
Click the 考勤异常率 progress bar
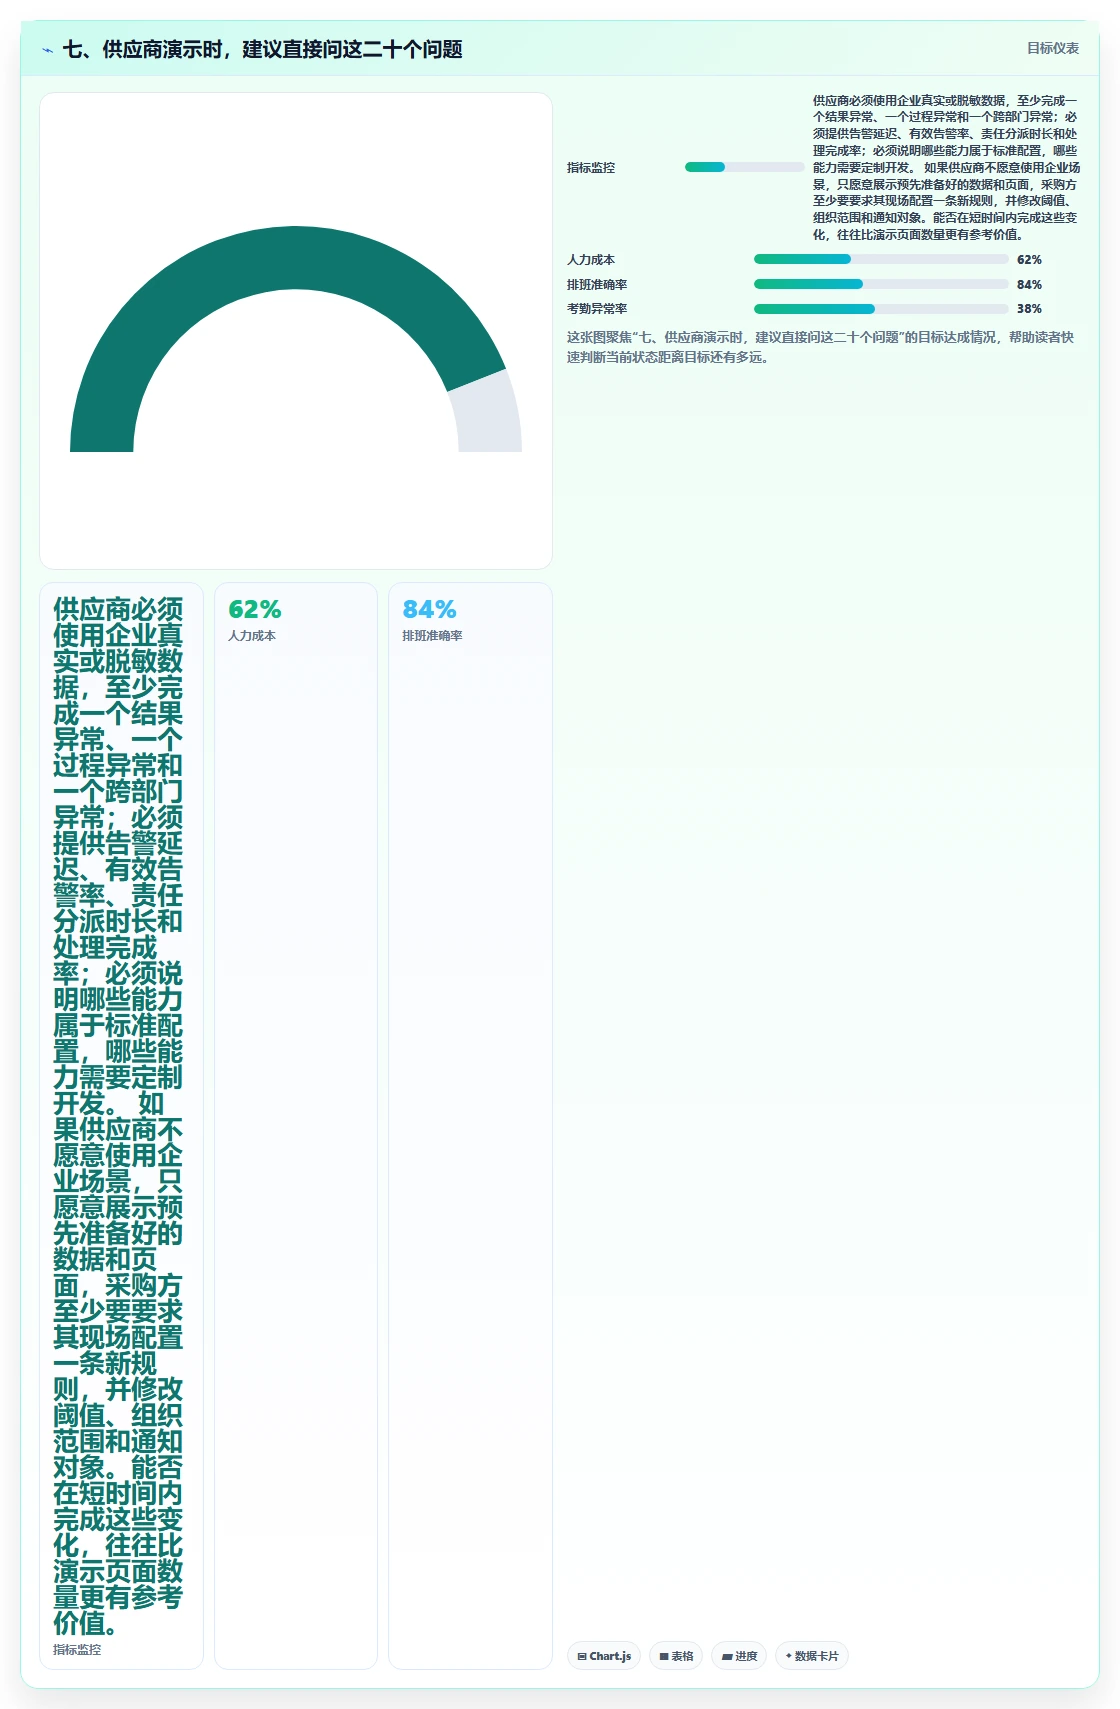tap(881, 309)
